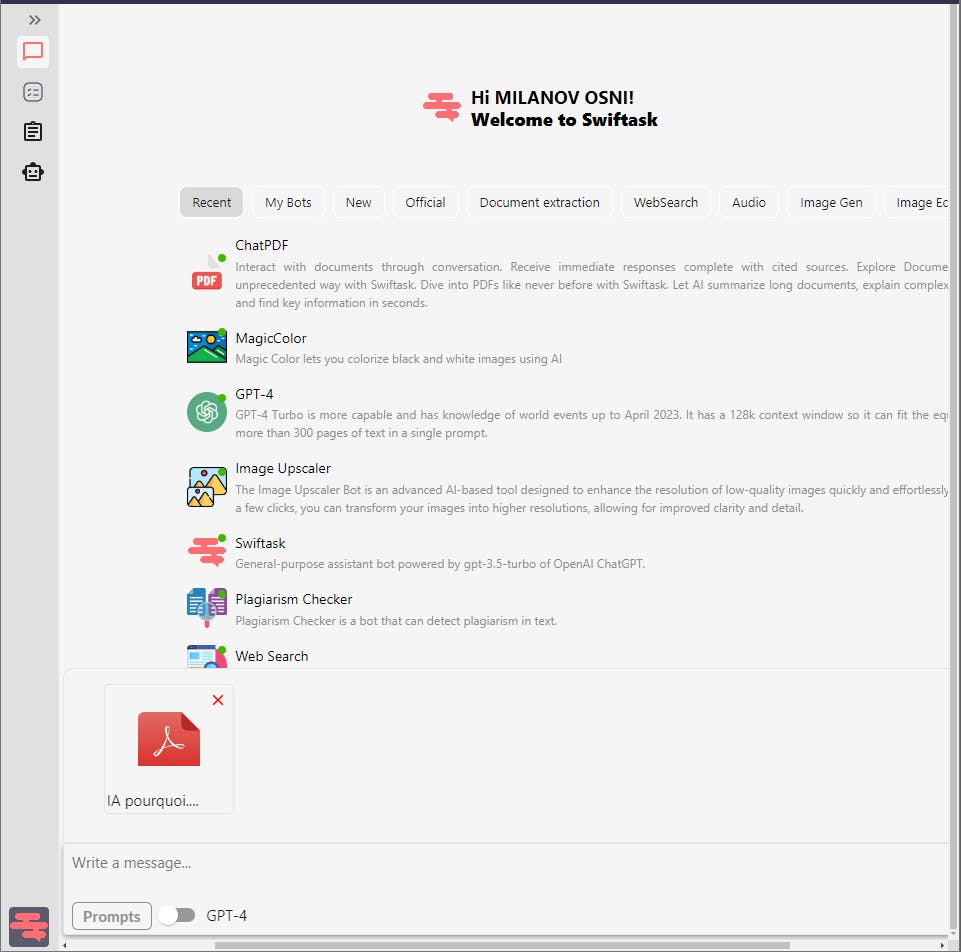This screenshot has height=952, width=961.
Task: Click the attached PDF file thumbnail
Action: click(169, 739)
